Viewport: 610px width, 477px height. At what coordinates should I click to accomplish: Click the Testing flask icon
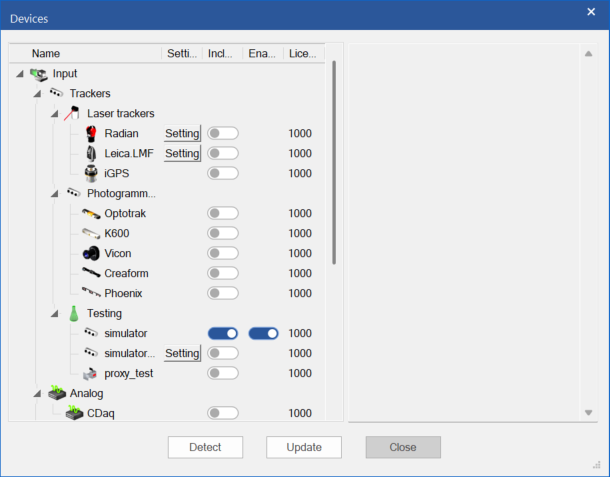pyautogui.click(x=73, y=313)
